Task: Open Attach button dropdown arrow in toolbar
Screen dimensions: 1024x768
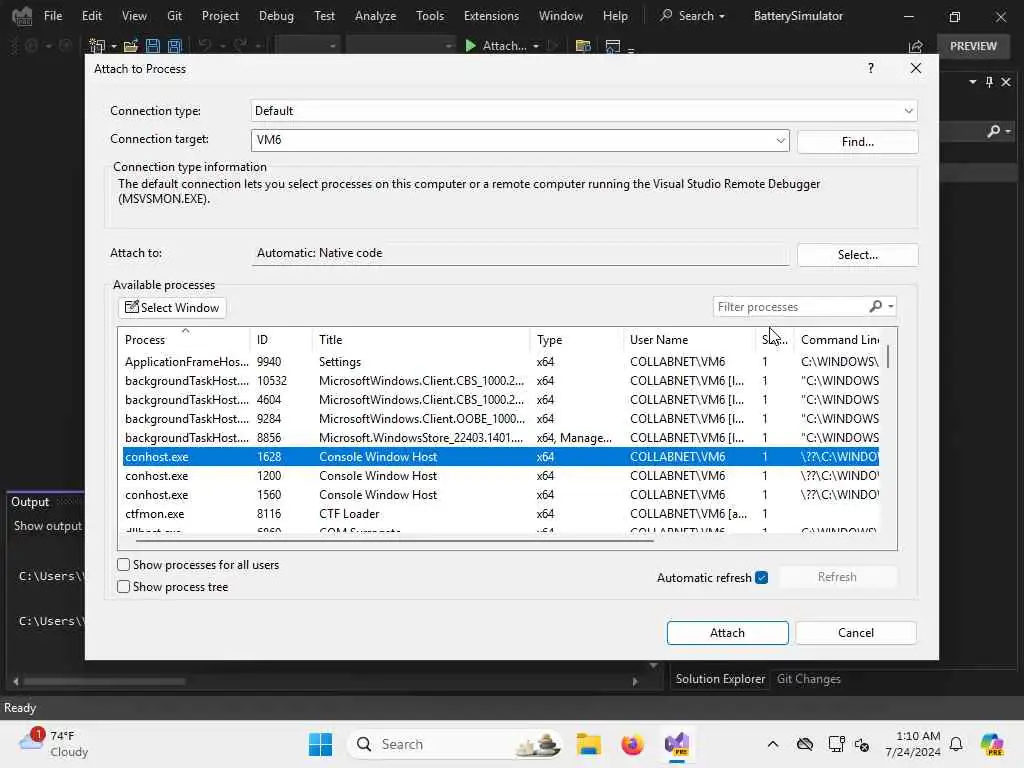Action: click(x=536, y=46)
